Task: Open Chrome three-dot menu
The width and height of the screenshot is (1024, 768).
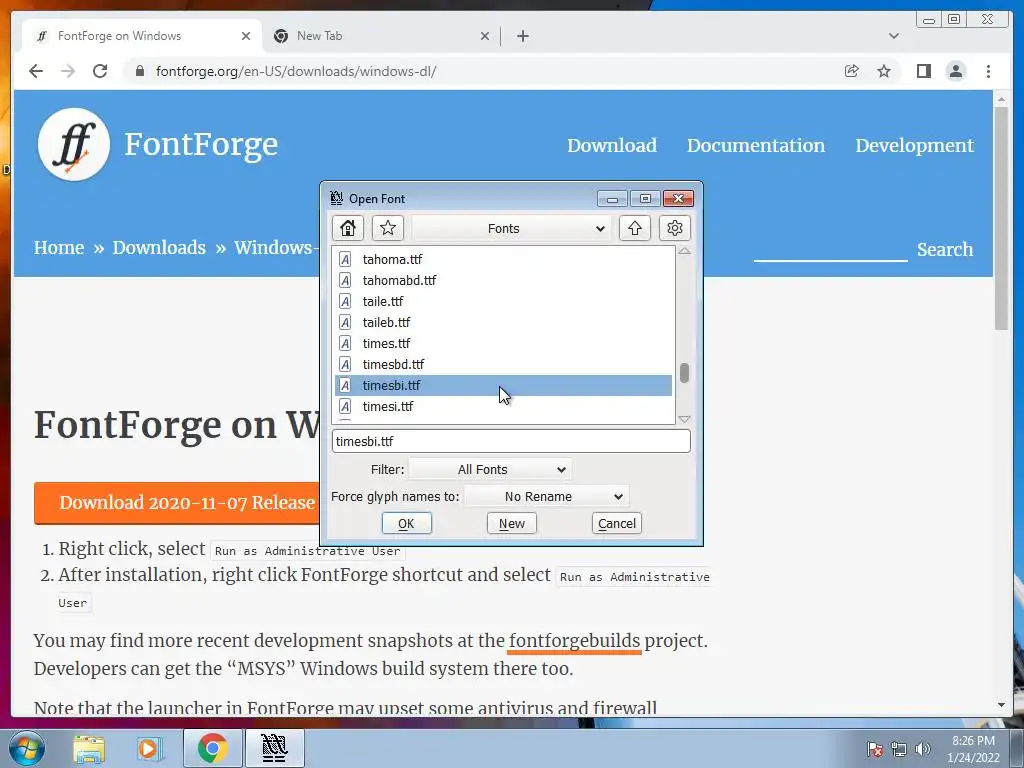Action: pyautogui.click(x=988, y=71)
